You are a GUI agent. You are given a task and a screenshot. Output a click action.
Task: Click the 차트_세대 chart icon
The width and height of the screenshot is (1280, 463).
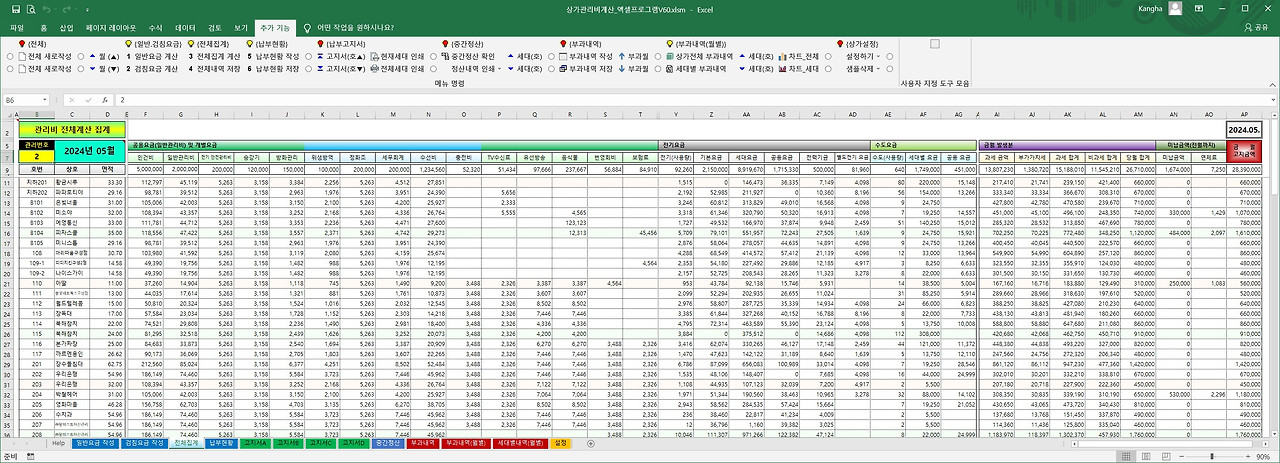(783, 69)
